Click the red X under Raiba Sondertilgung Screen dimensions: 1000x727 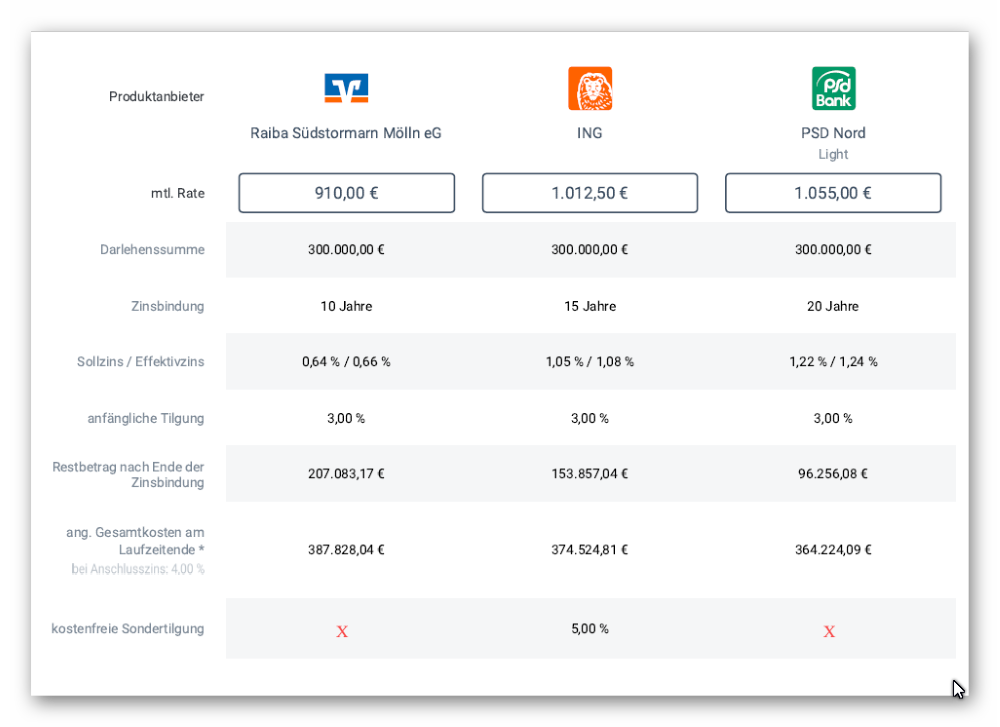click(x=342, y=631)
